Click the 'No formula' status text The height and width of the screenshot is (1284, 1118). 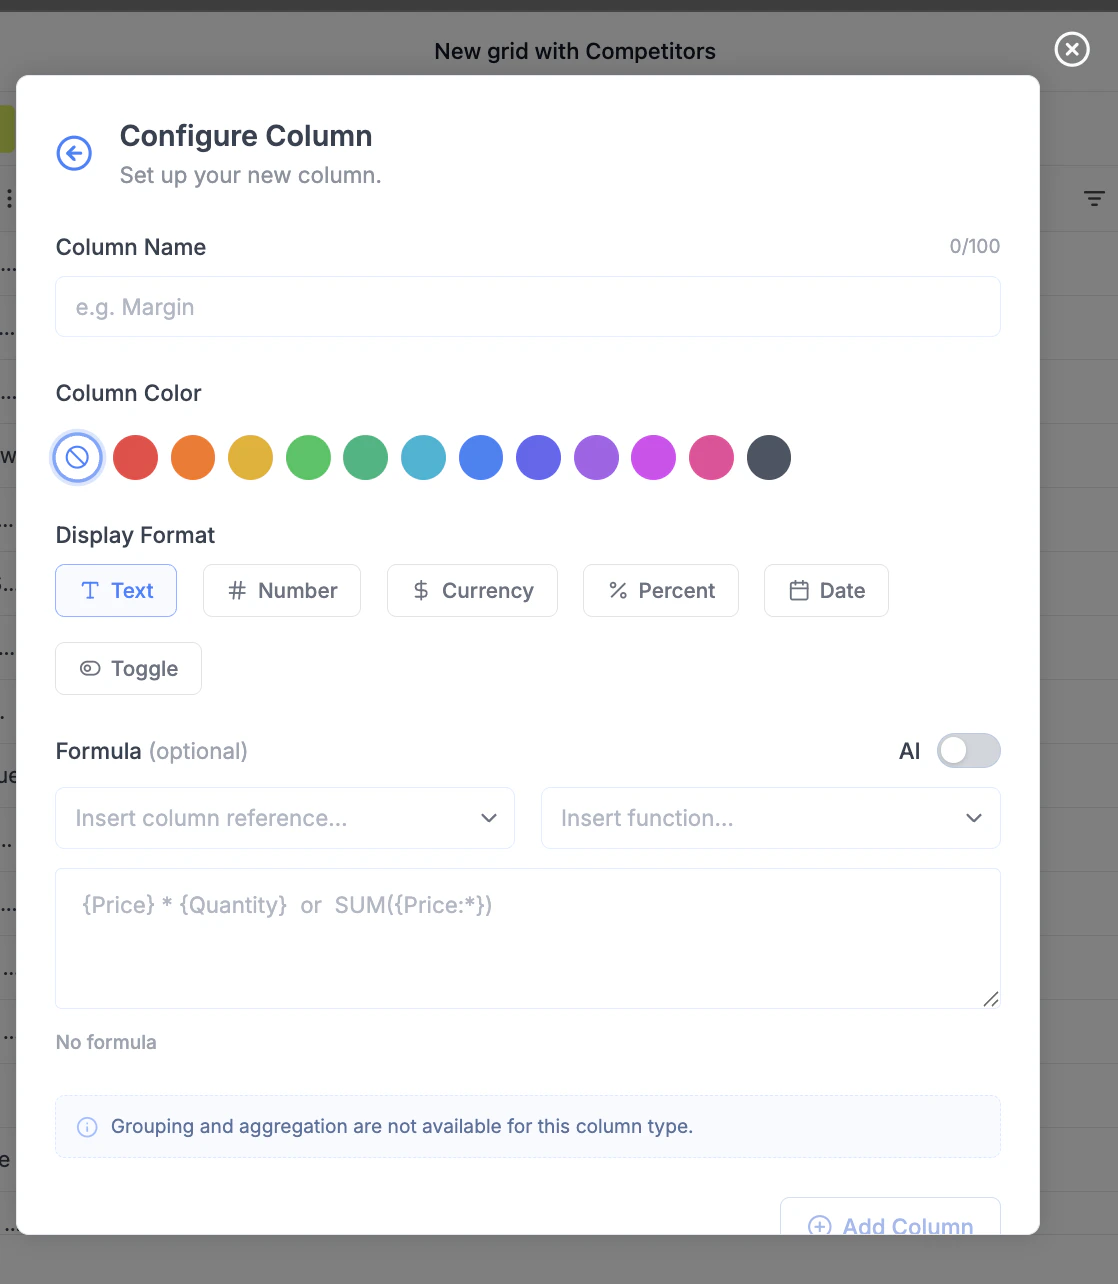[106, 1042]
